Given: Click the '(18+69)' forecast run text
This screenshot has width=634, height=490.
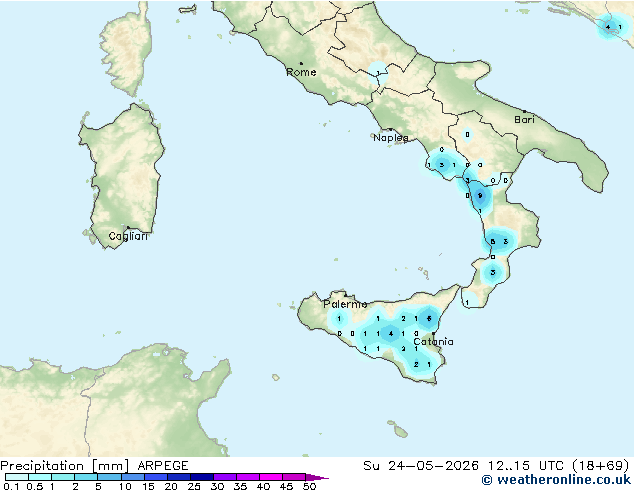Looking at the screenshot, I should click(601, 466).
